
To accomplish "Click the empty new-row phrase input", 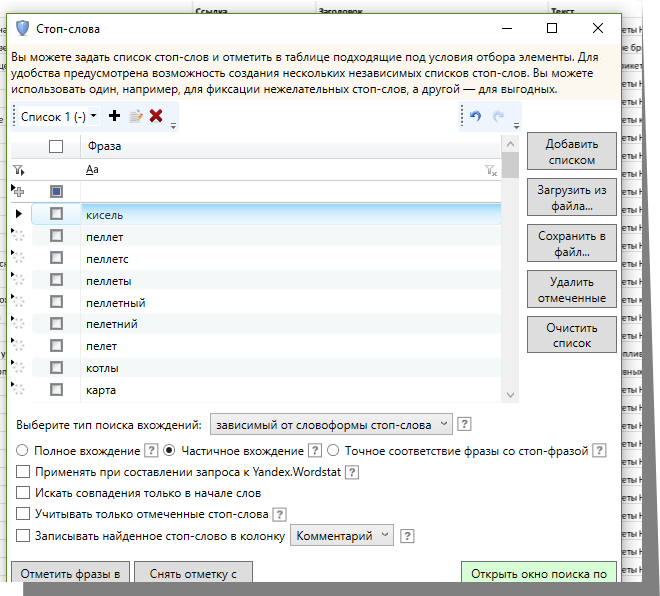I will point(290,192).
